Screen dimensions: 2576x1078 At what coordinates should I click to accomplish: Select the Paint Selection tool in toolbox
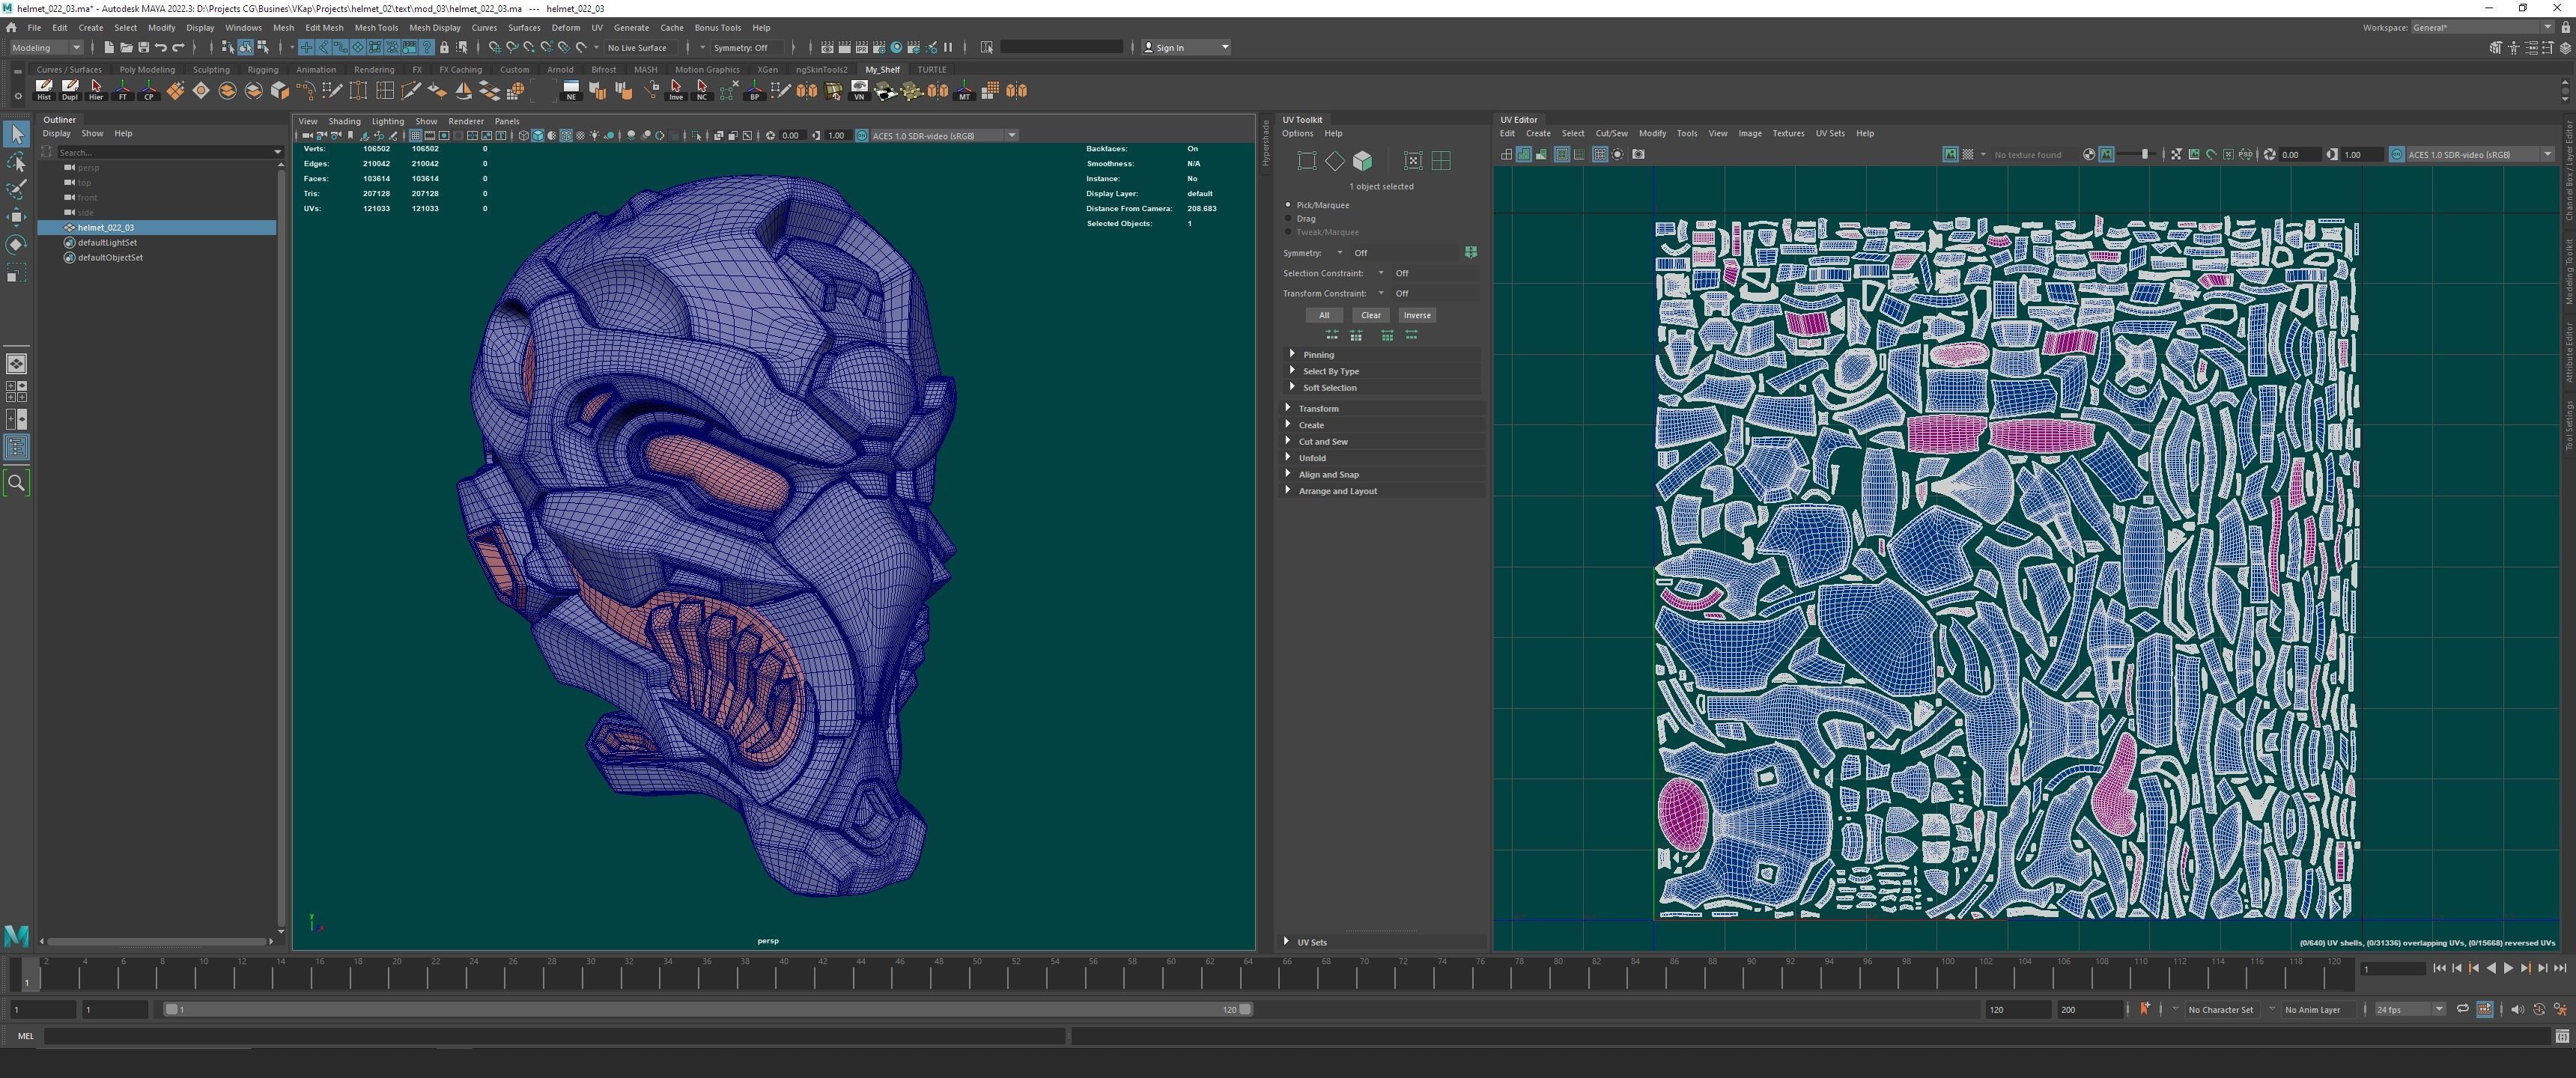click(16, 189)
